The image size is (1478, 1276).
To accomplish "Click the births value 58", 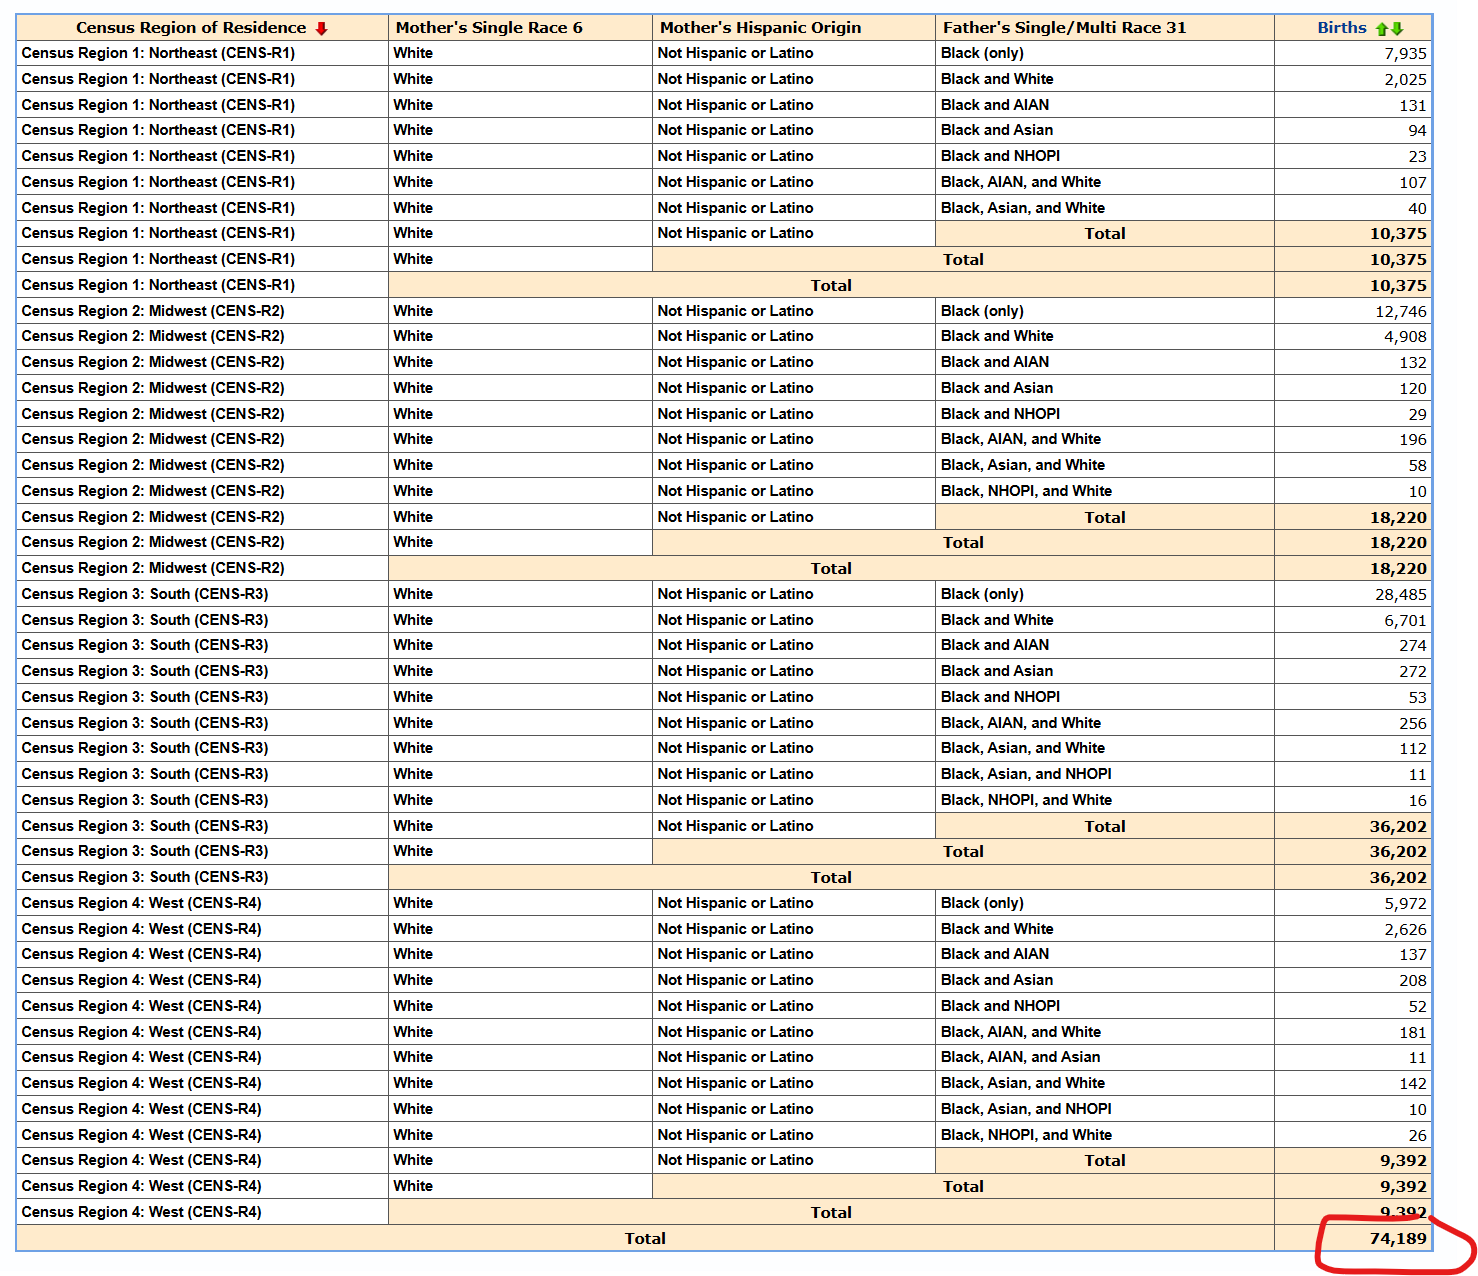I will click(x=1418, y=466).
